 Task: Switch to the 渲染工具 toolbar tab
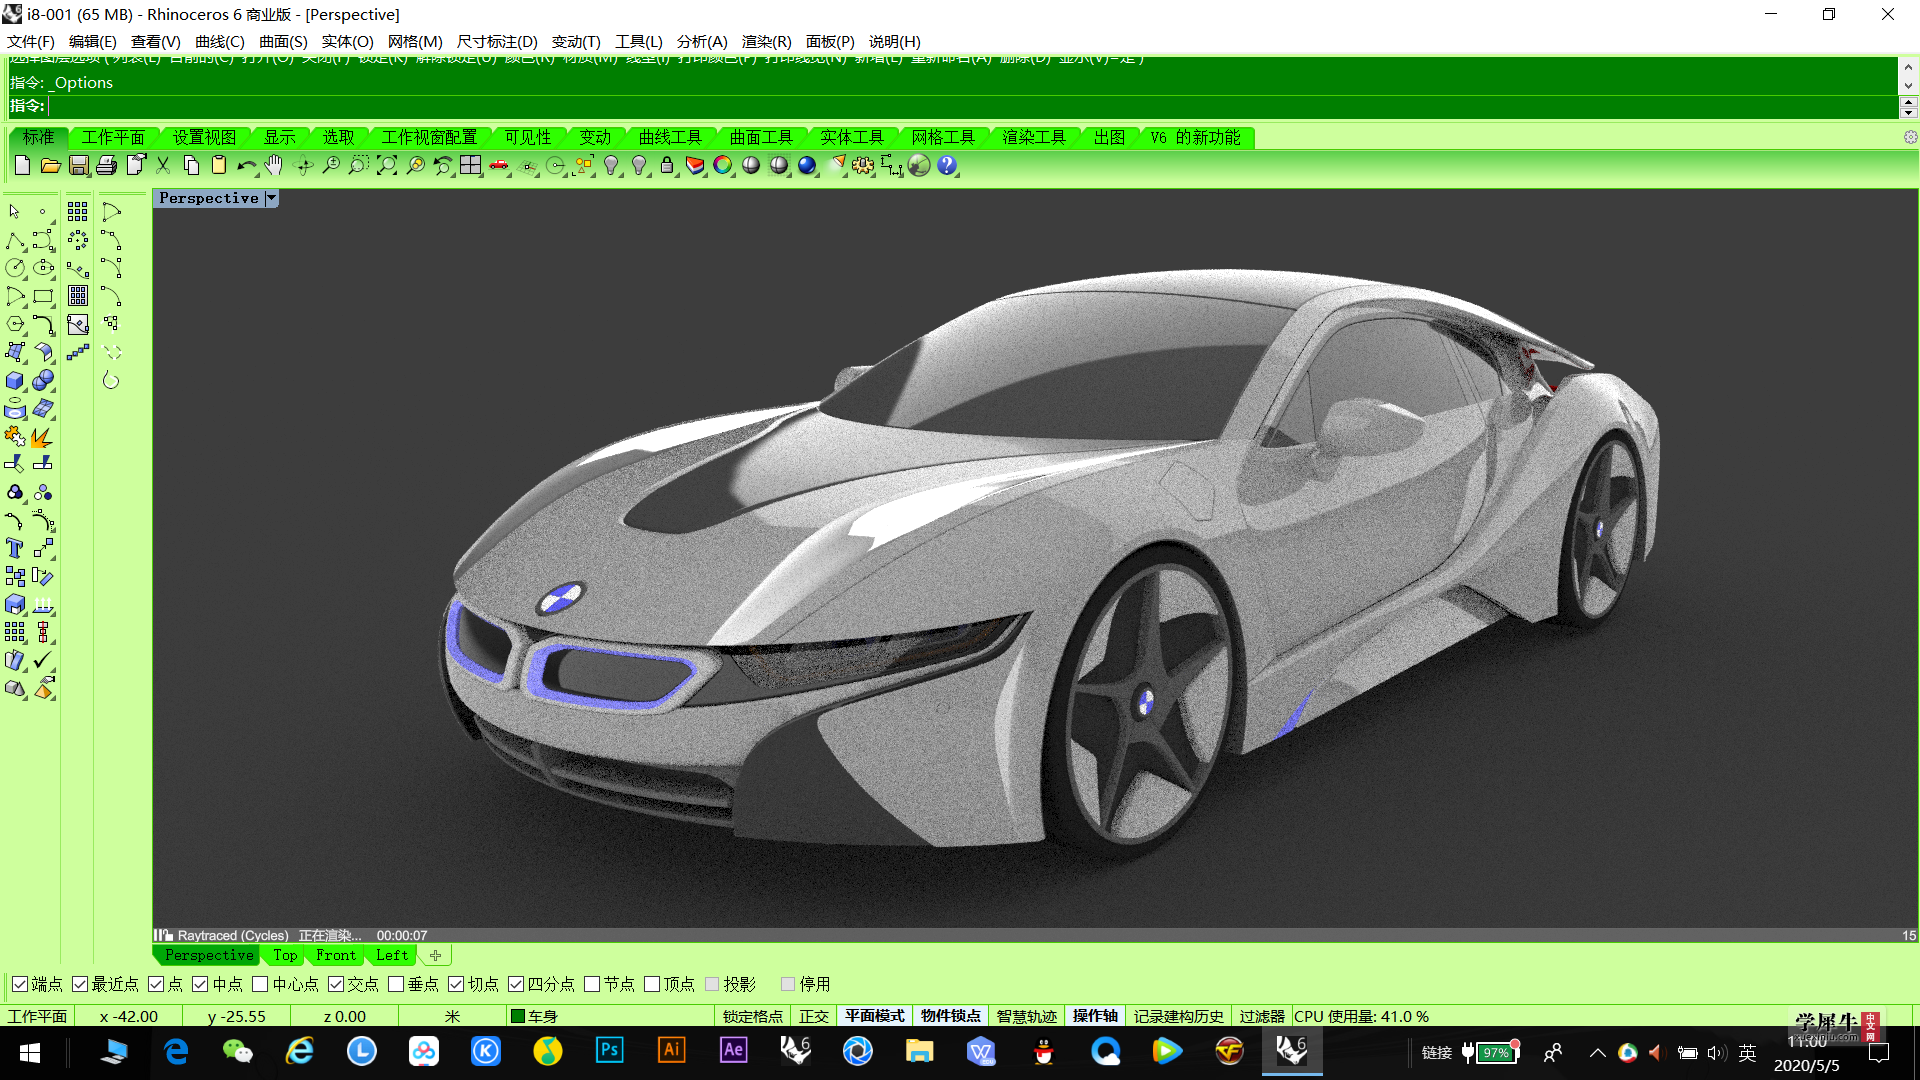coord(1034,137)
